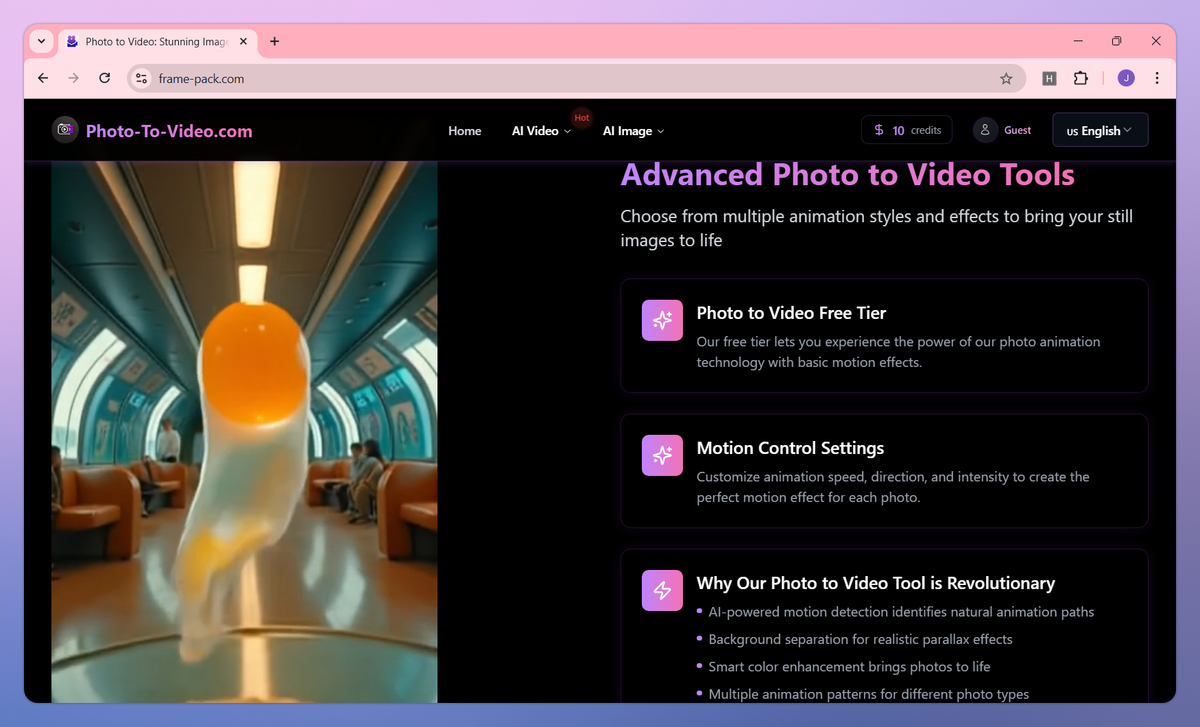The image size is (1200, 727).
Task: Click the Choose from multiple animation styles subtitle
Action: click(x=876, y=228)
